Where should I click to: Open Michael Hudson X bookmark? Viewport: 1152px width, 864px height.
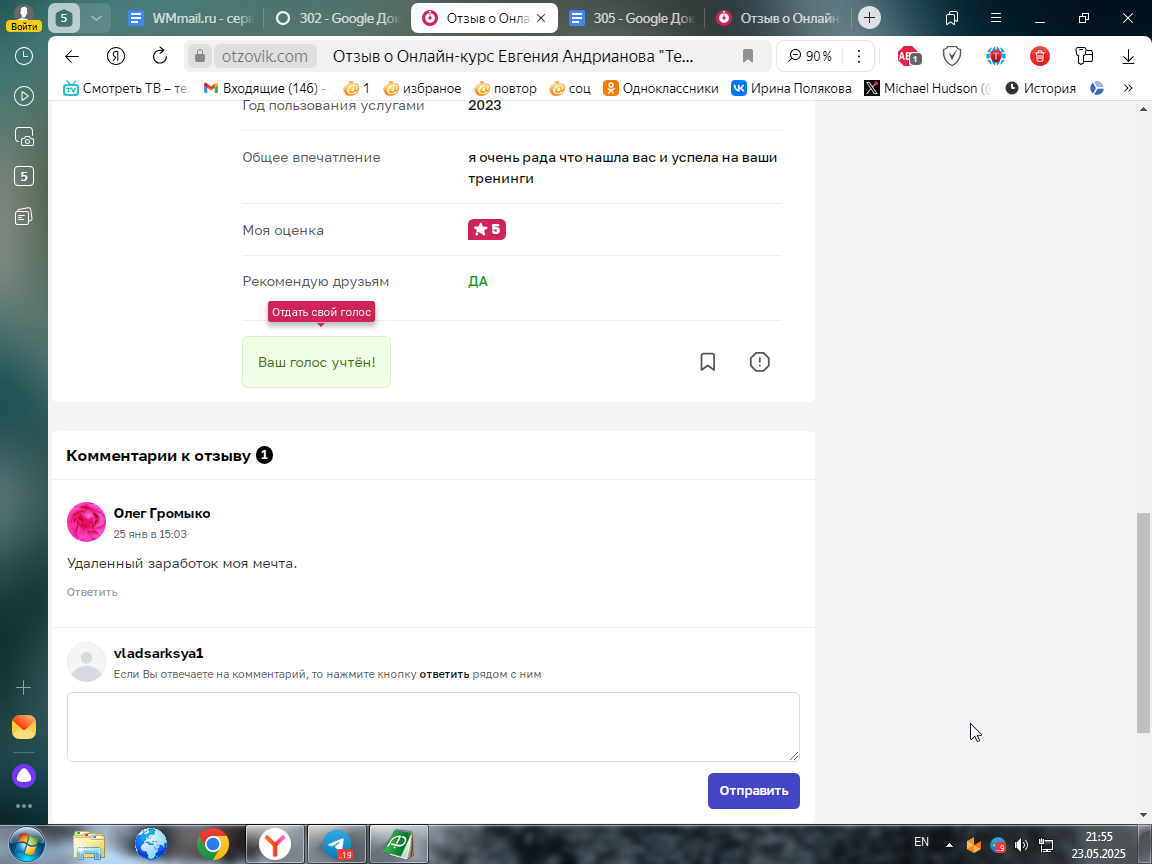(928, 88)
